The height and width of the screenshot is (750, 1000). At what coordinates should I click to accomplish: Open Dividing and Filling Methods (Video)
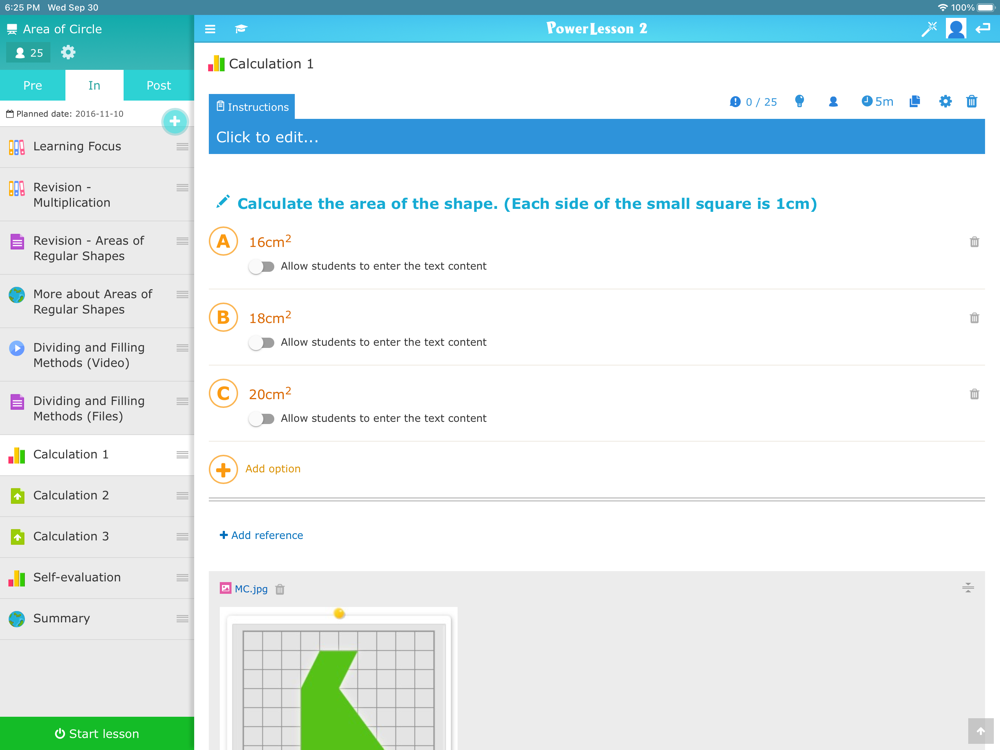[x=97, y=355]
